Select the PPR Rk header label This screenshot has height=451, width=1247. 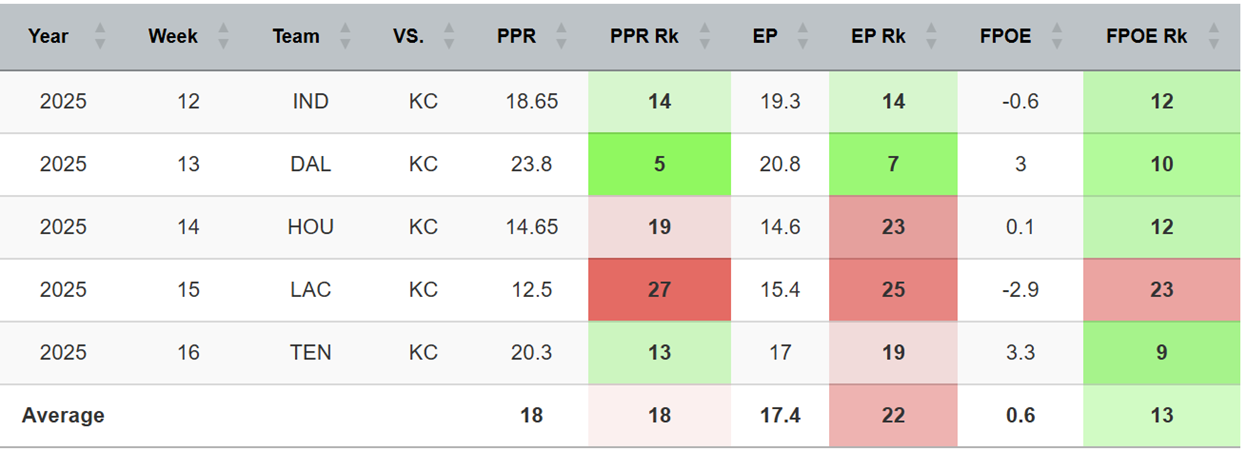coord(644,37)
